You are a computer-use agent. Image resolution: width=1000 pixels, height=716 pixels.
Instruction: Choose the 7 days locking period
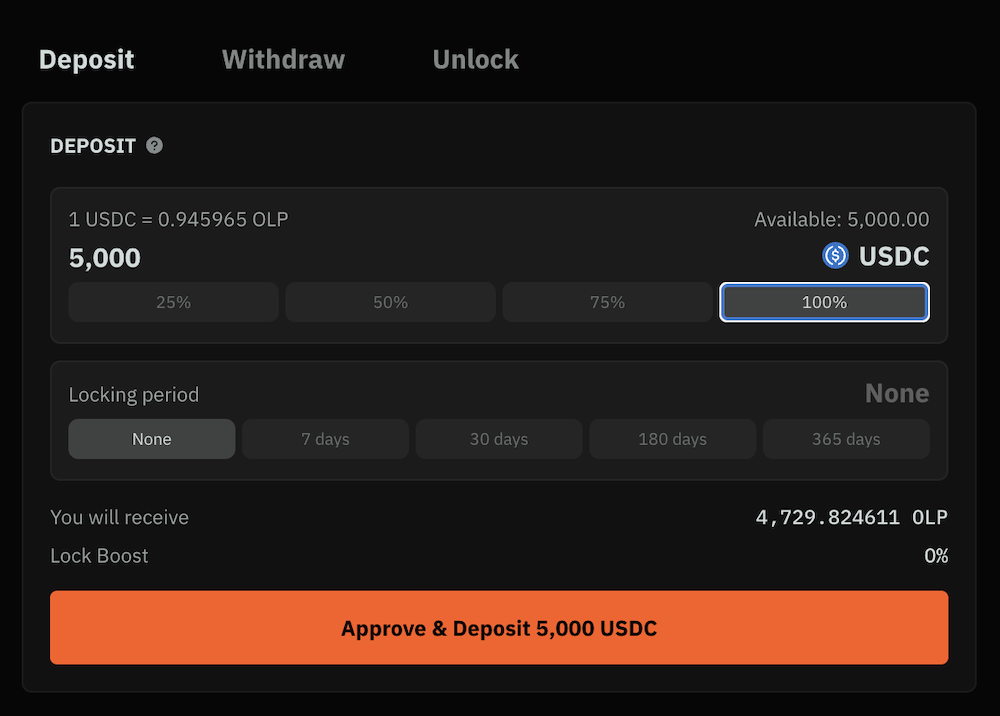pos(325,439)
